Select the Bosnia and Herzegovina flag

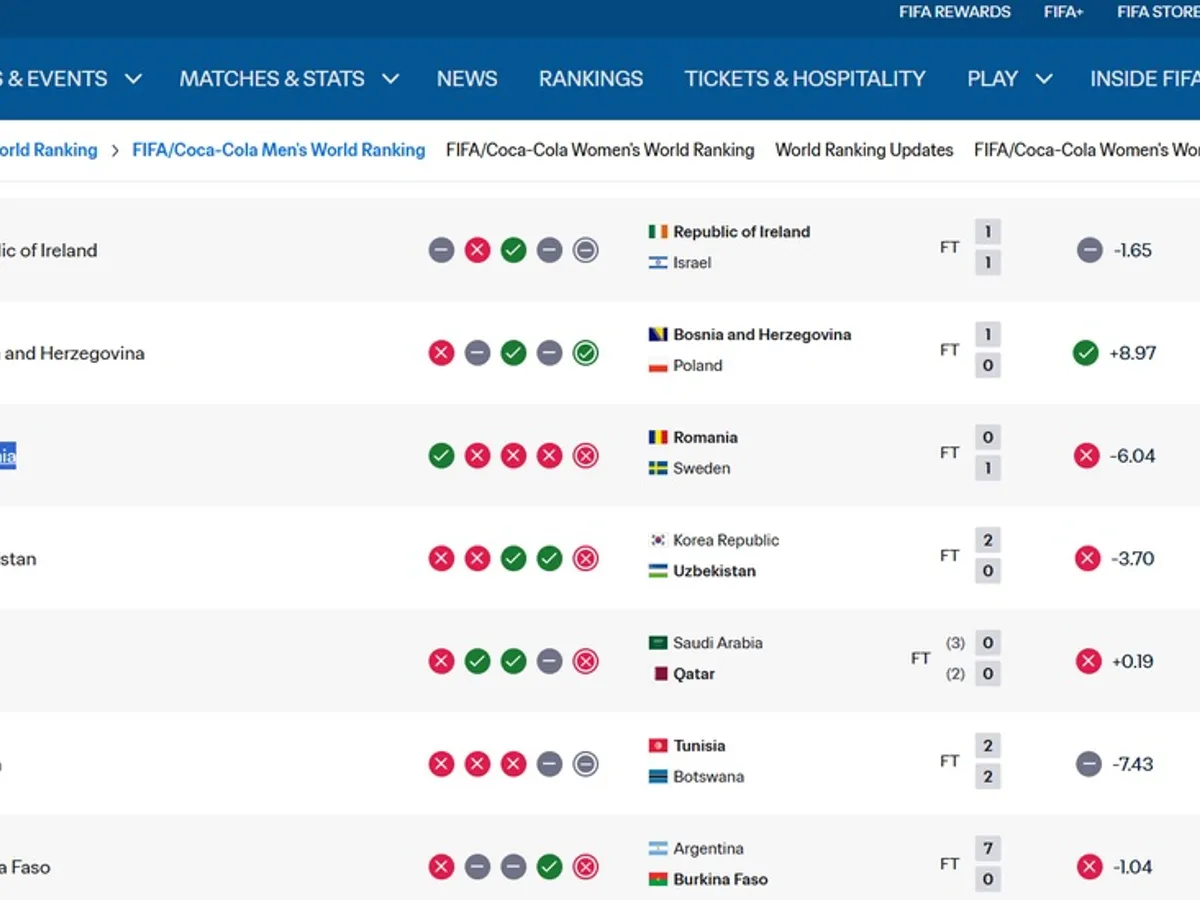coord(657,335)
